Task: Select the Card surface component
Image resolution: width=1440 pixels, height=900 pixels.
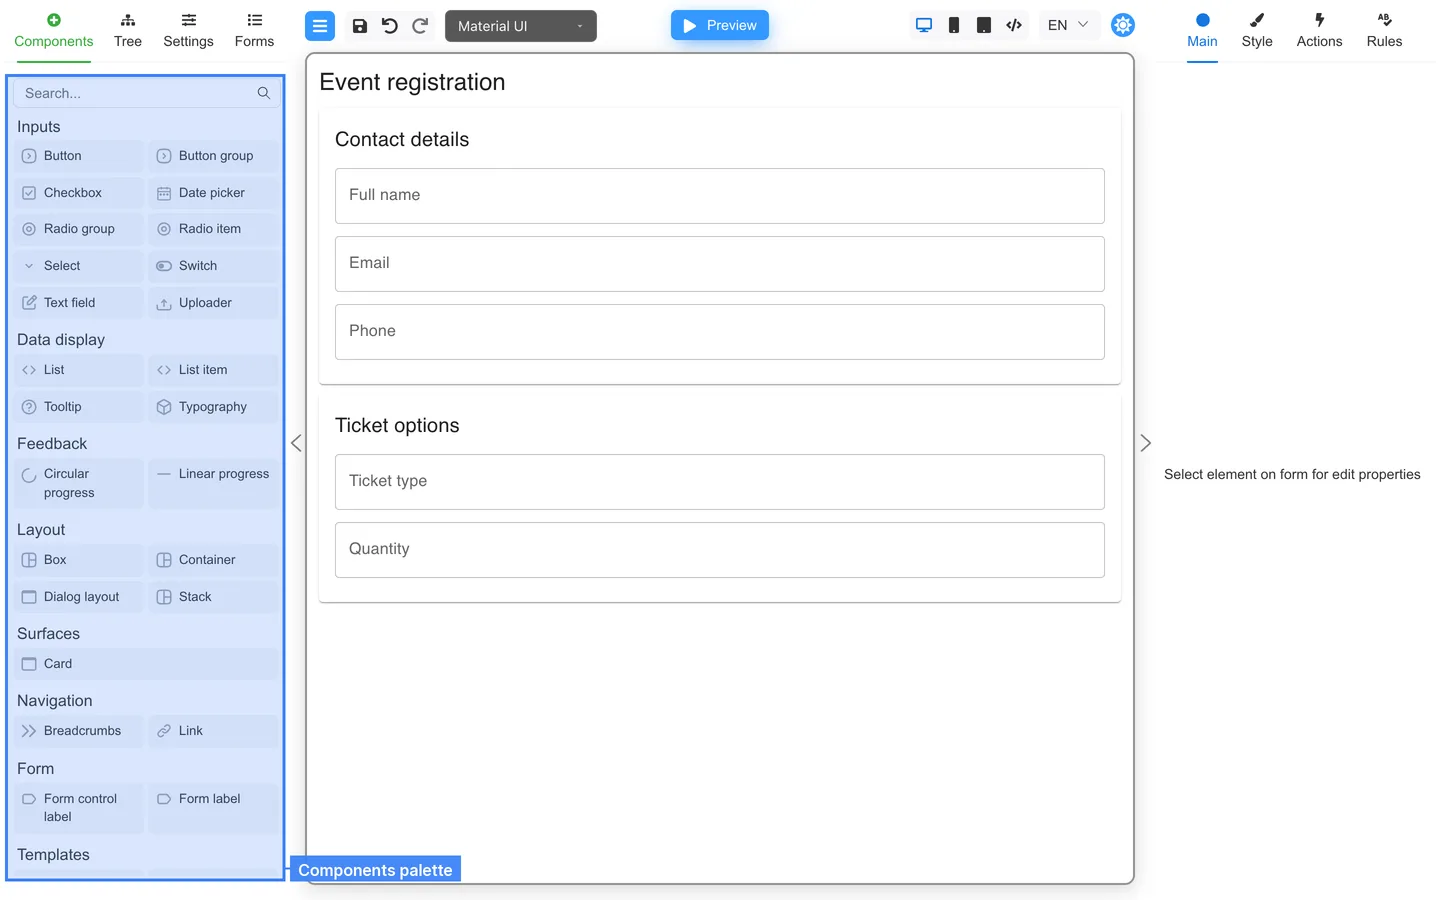Action: point(146,664)
